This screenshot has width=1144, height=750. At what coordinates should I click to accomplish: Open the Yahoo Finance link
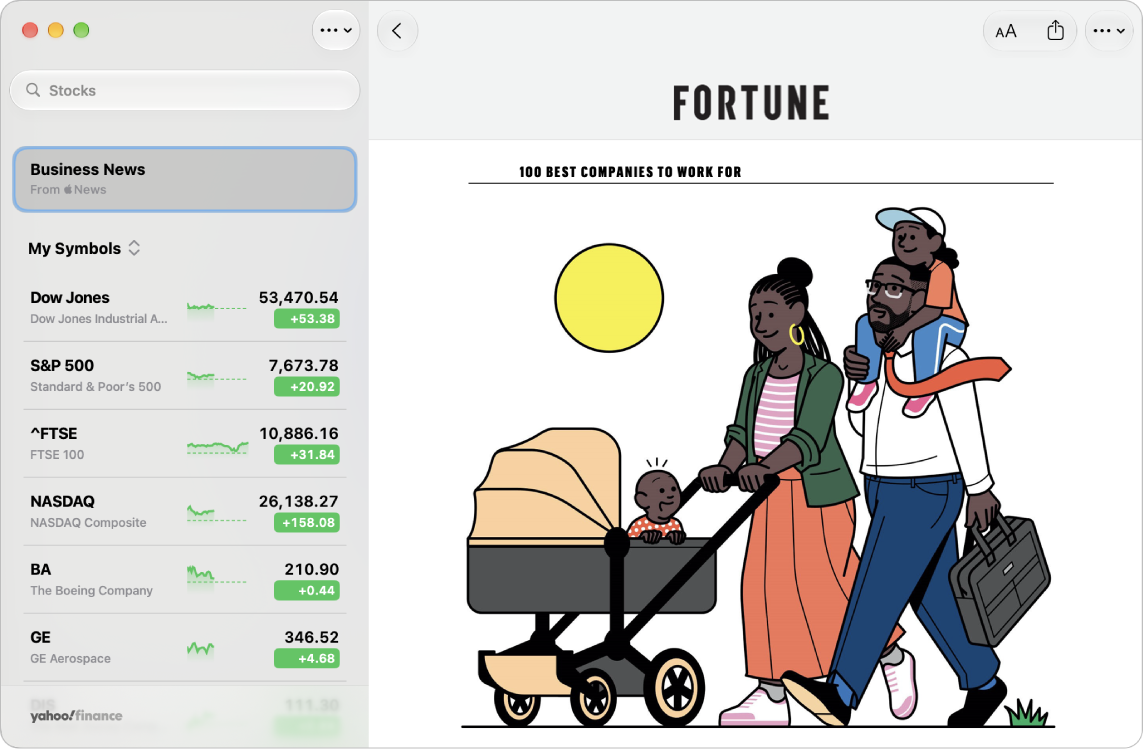click(76, 716)
